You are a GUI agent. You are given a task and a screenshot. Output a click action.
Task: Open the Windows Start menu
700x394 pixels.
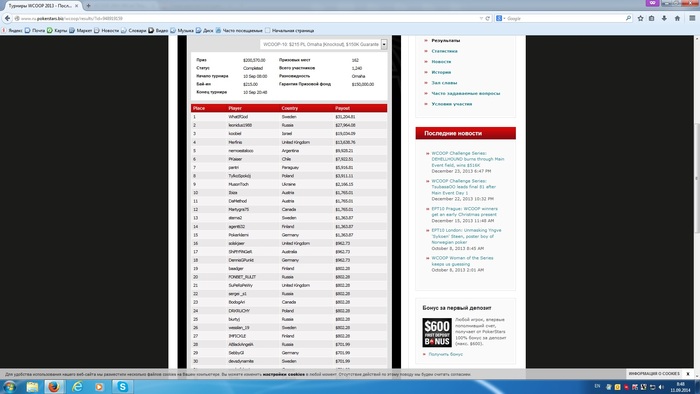click(x=9, y=386)
